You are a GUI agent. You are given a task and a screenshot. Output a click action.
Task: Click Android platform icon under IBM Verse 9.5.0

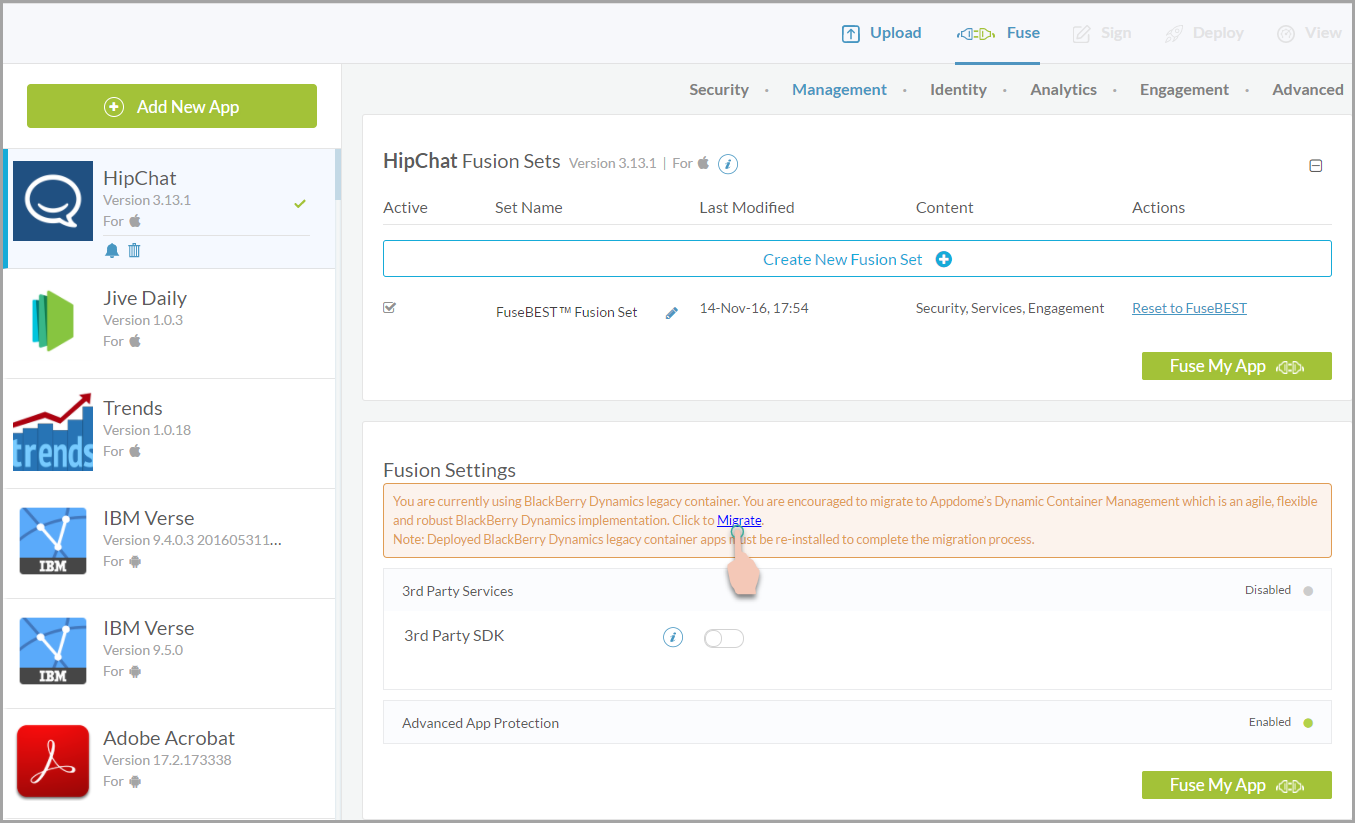tap(135, 671)
